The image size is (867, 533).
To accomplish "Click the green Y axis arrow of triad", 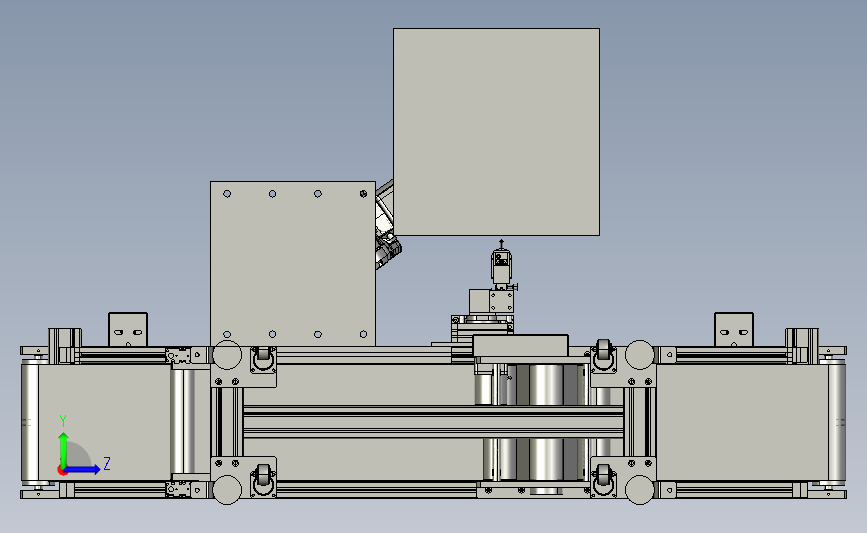I will click(63, 450).
